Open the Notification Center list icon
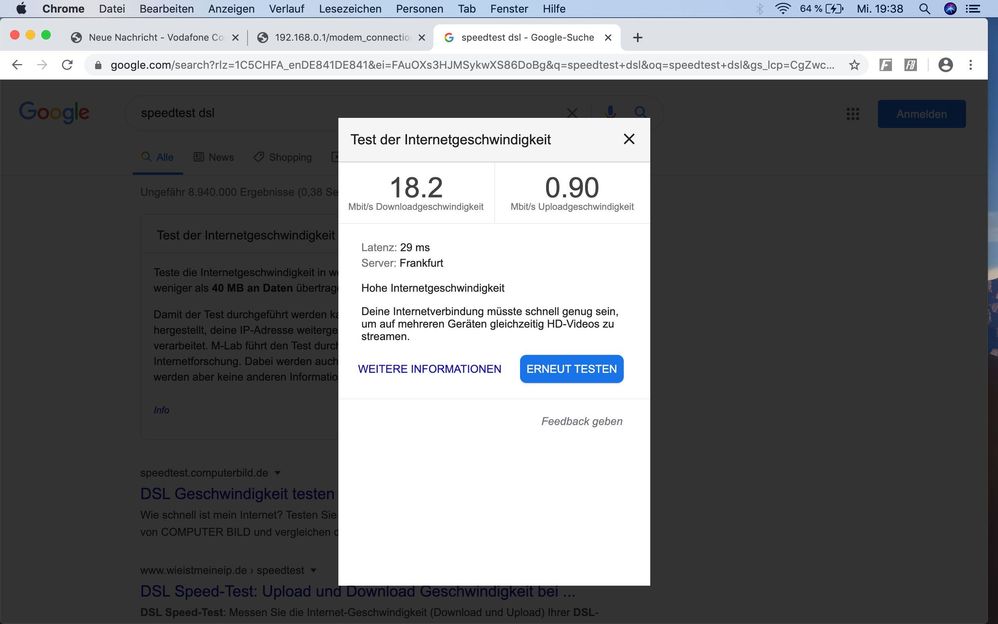 (x=973, y=9)
